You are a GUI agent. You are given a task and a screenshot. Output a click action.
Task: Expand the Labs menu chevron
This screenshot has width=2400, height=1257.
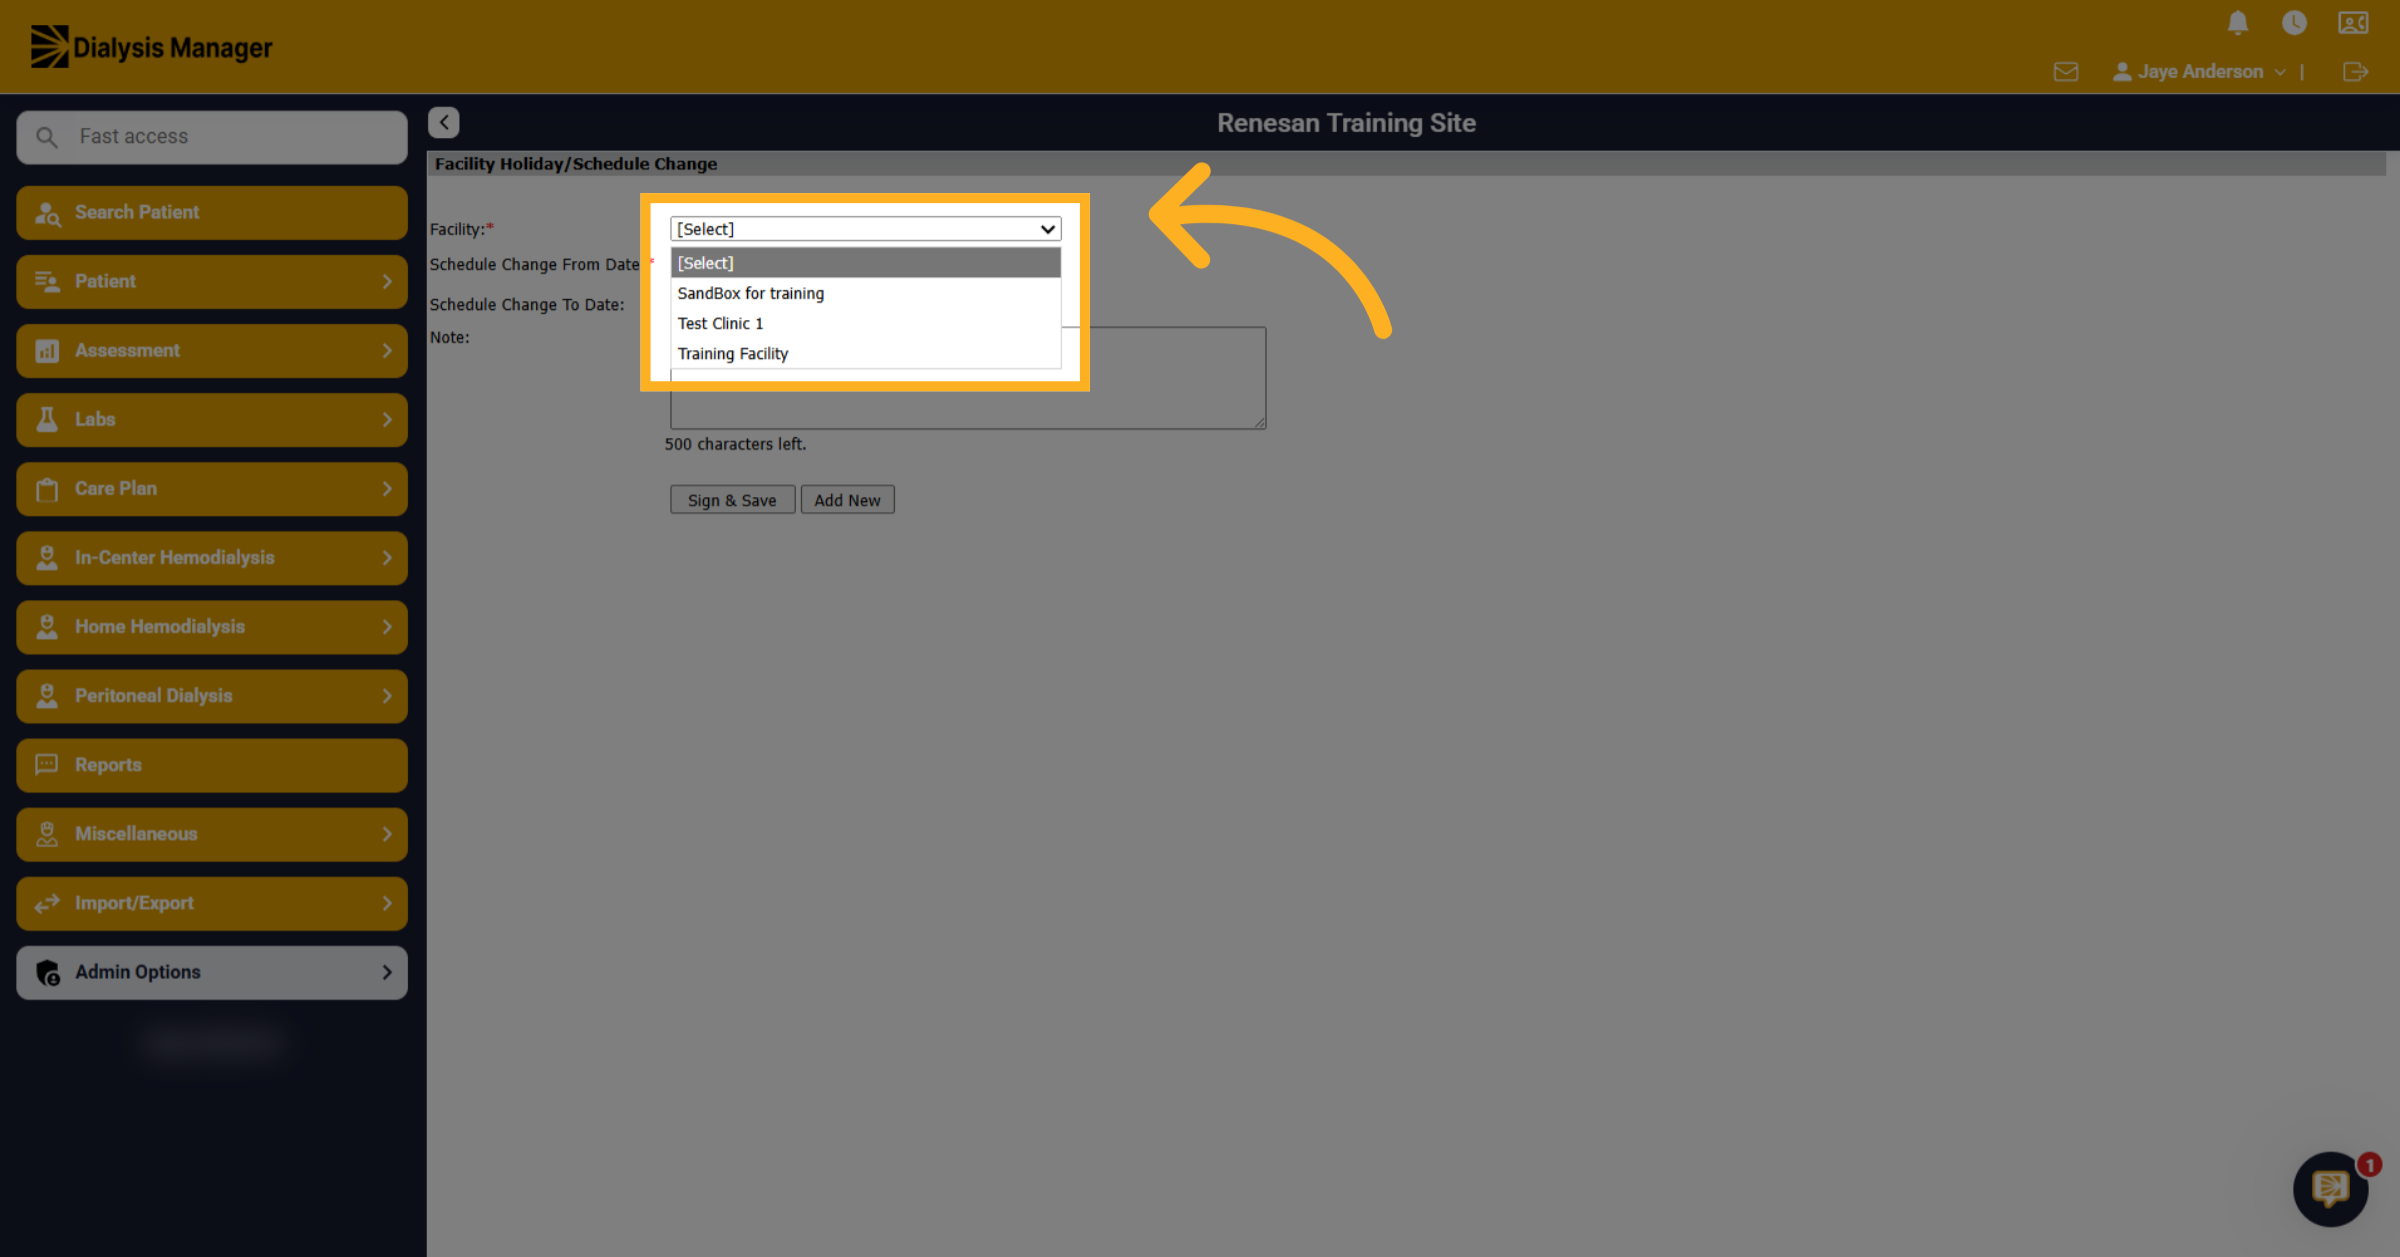(x=387, y=419)
